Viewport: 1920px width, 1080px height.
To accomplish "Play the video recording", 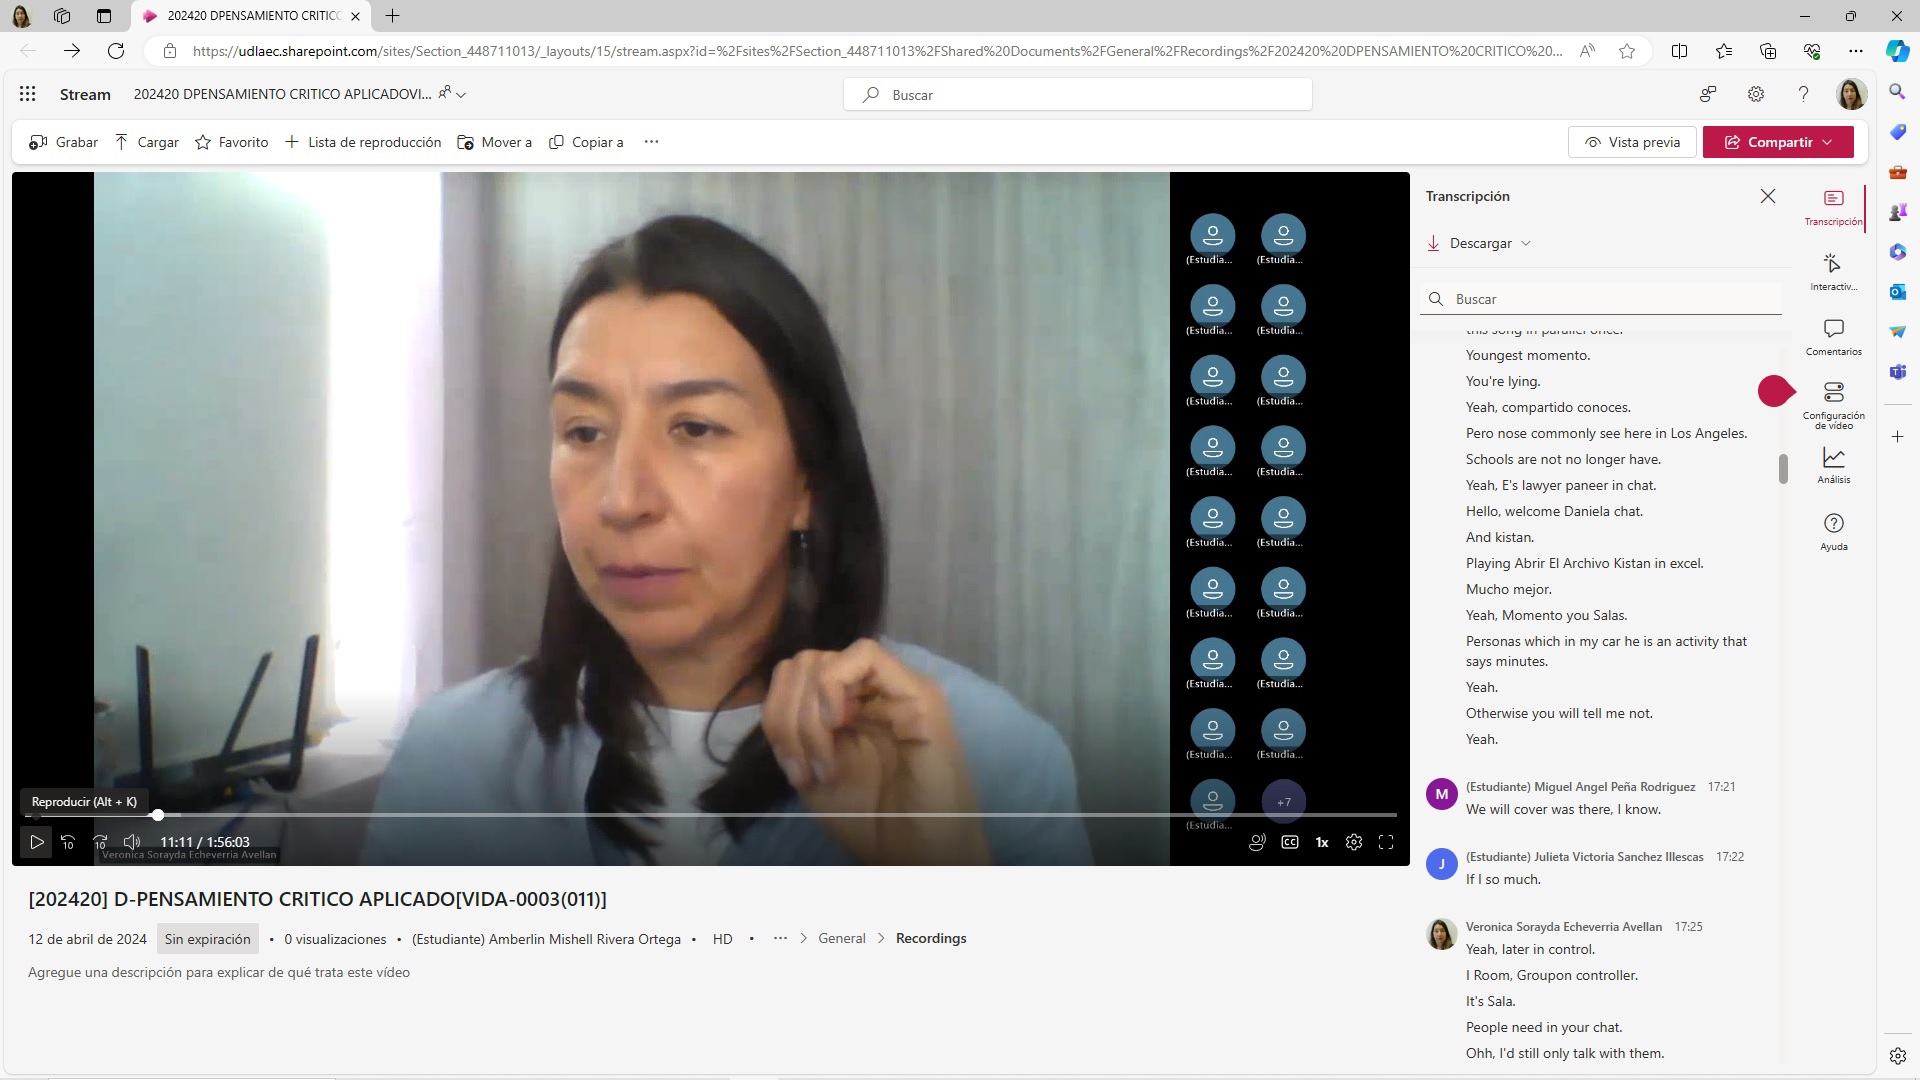I will click(36, 843).
